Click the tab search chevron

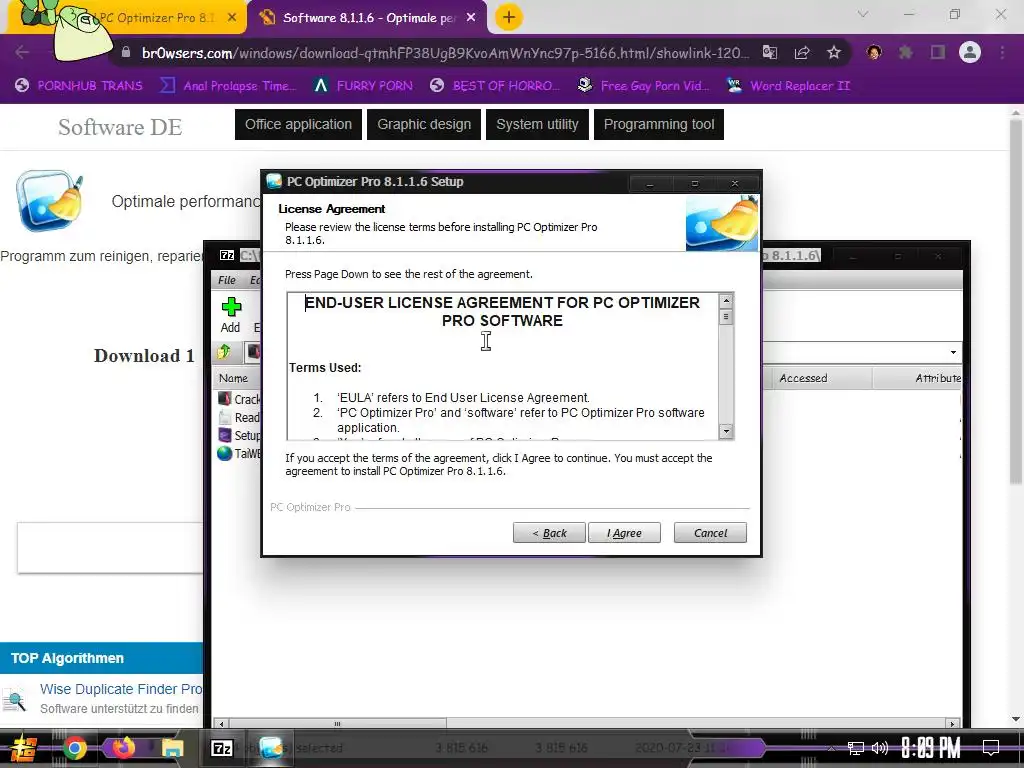point(863,14)
